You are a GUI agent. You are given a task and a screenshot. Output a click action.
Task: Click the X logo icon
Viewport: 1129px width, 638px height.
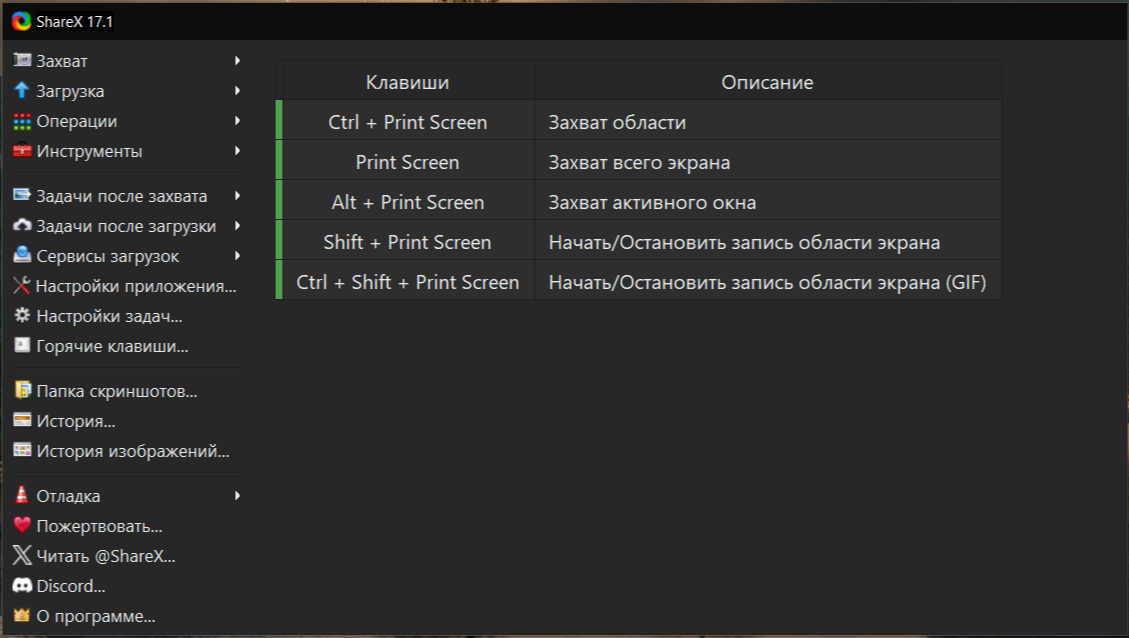tap(22, 556)
